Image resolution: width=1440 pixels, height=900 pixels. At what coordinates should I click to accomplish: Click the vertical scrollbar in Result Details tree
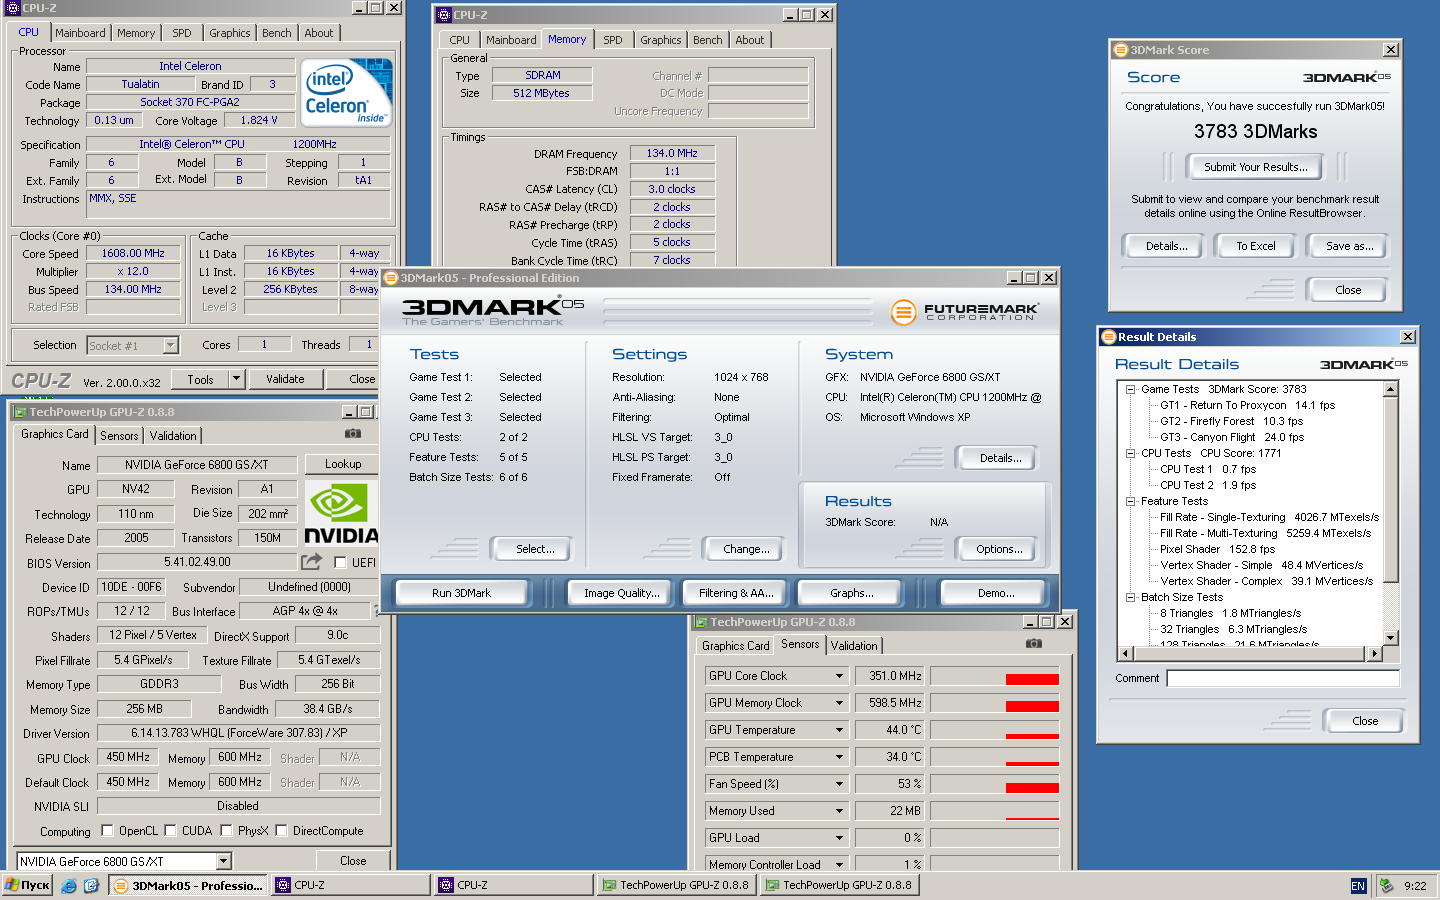tap(1390, 490)
